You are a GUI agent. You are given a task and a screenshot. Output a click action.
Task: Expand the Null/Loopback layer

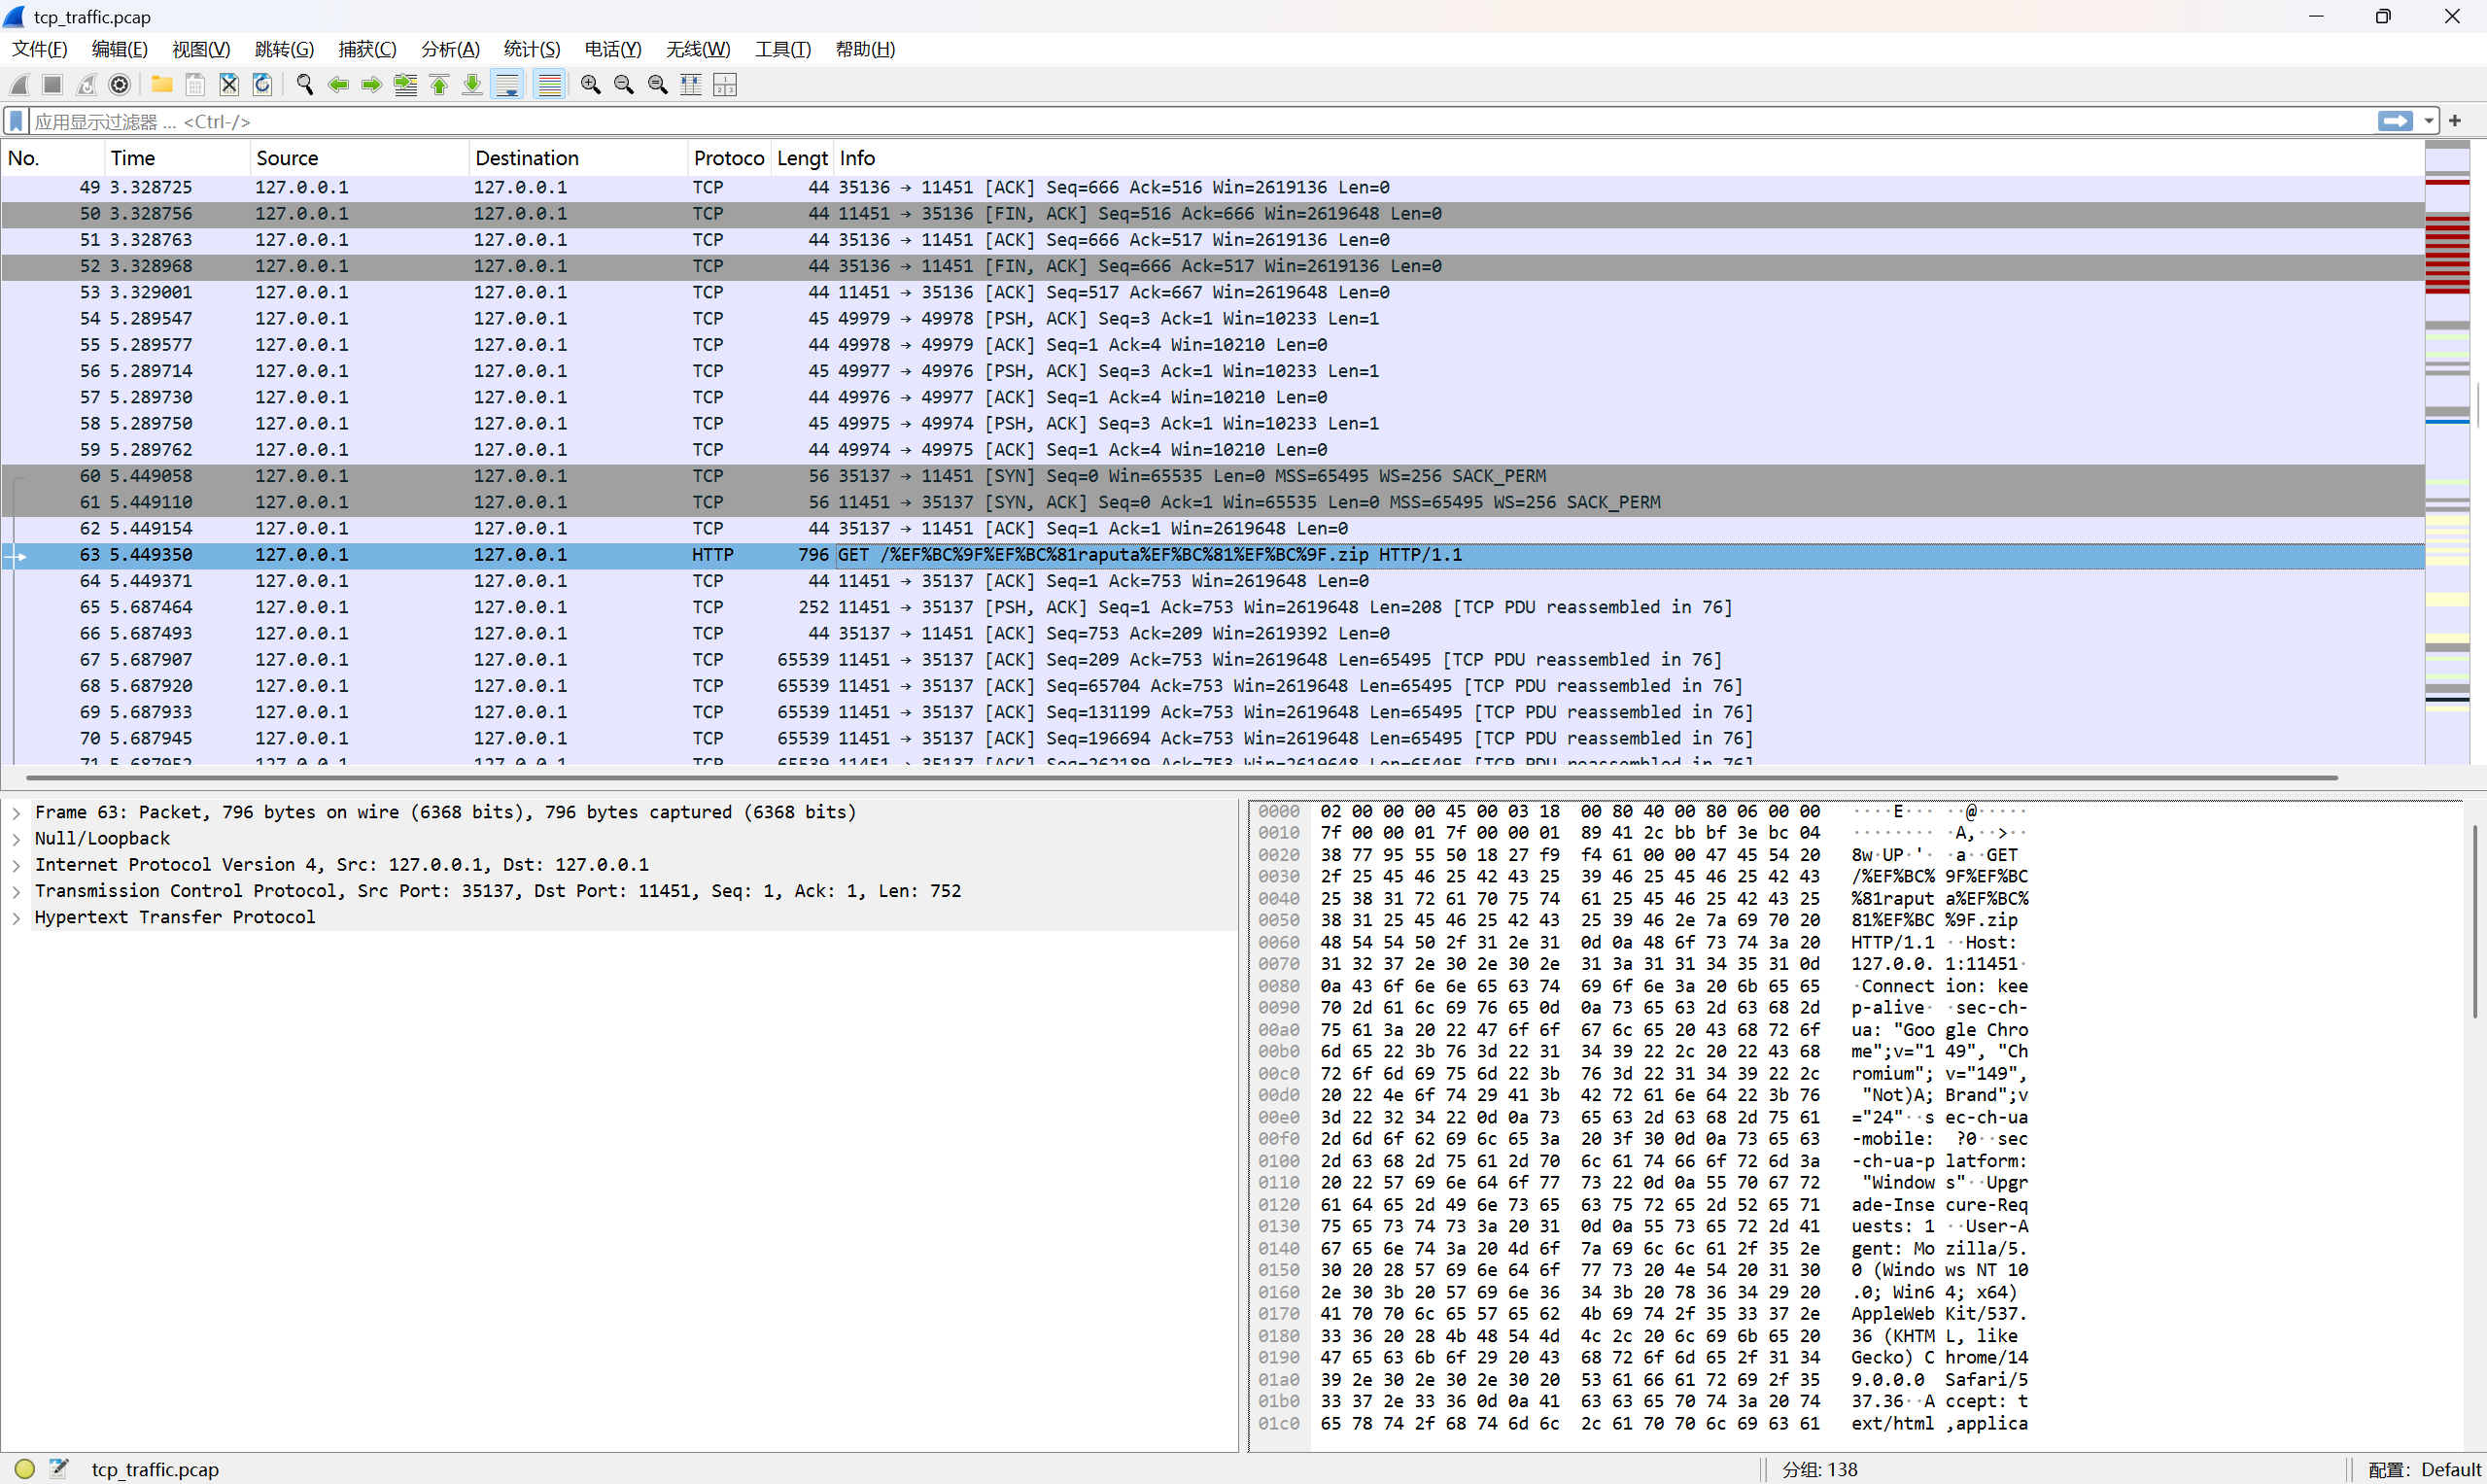click(x=17, y=839)
